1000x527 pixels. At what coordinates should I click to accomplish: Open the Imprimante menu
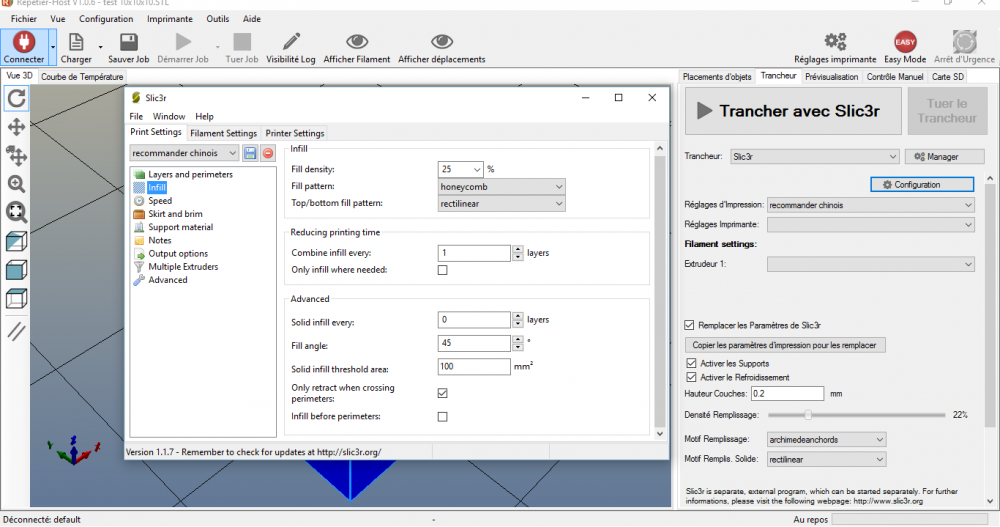point(170,19)
